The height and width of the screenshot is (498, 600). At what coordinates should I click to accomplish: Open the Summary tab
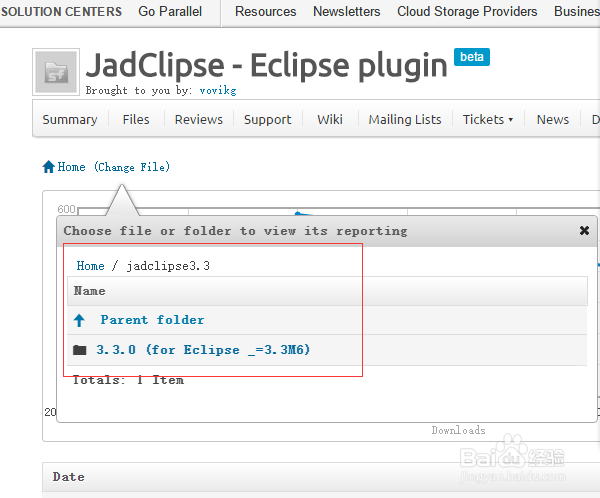(x=70, y=119)
